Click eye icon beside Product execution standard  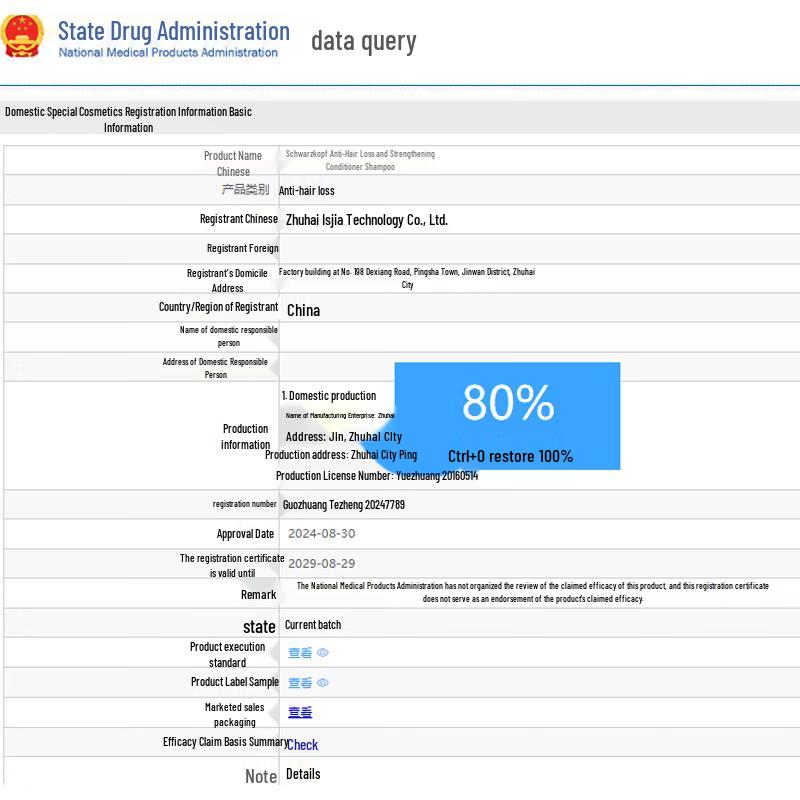click(322, 653)
